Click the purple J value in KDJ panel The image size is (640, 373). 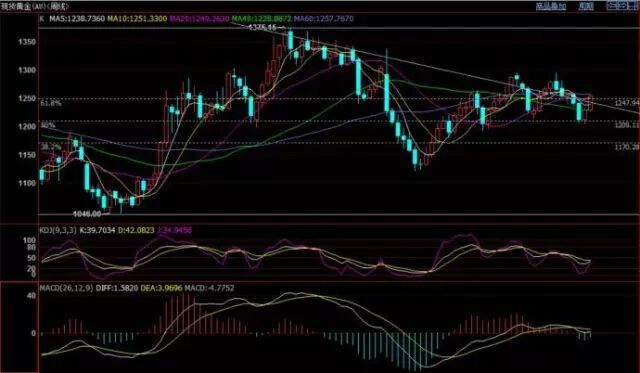pyautogui.click(x=174, y=230)
